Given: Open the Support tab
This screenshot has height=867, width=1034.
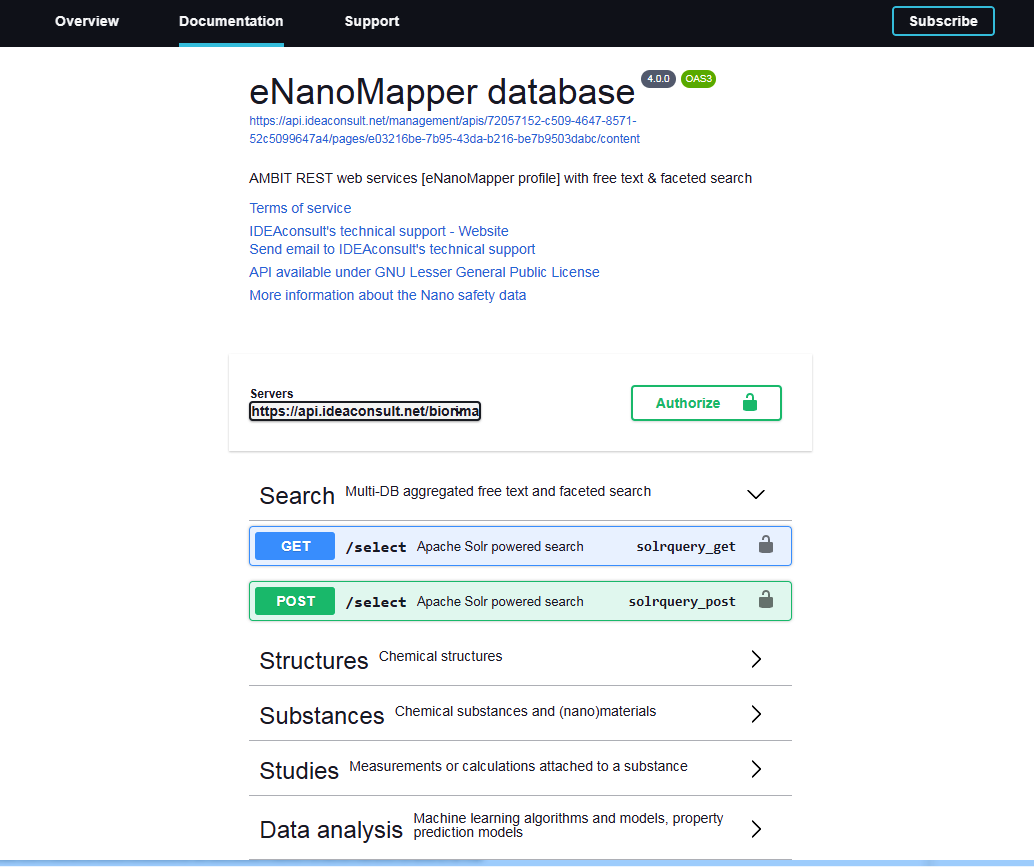Looking at the screenshot, I should [372, 21].
